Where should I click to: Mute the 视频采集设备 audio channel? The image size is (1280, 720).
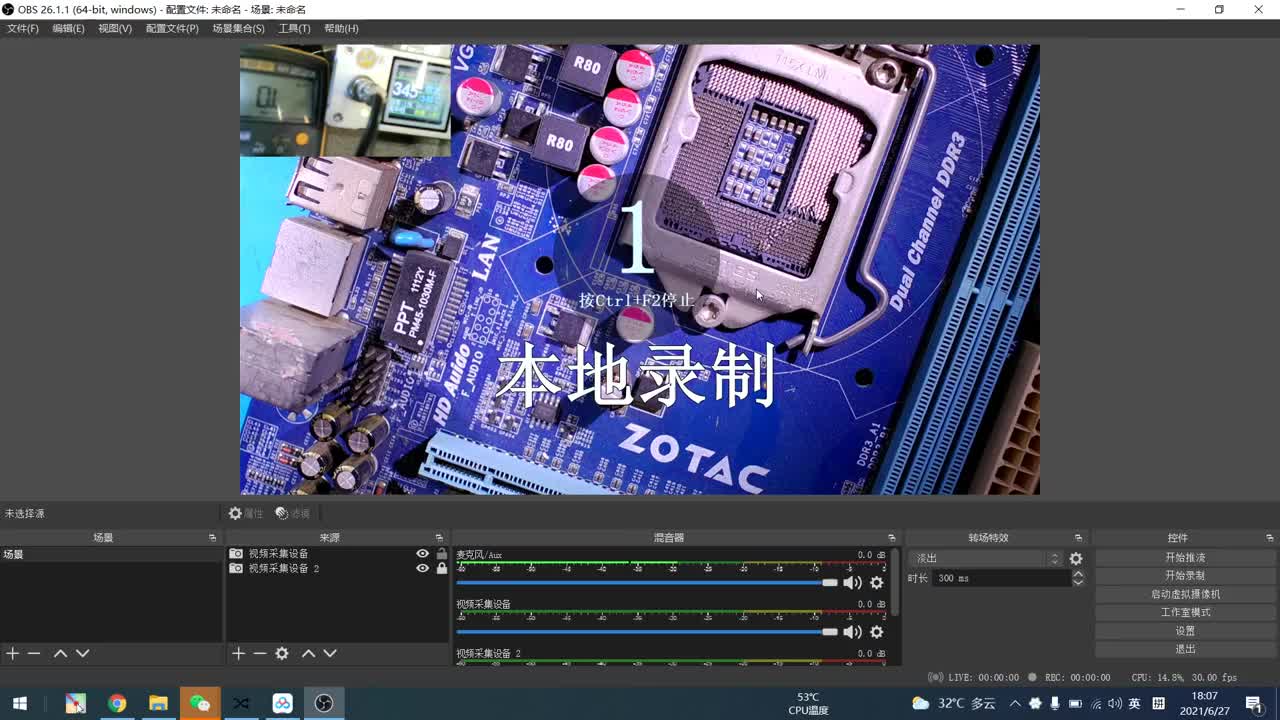(x=852, y=632)
